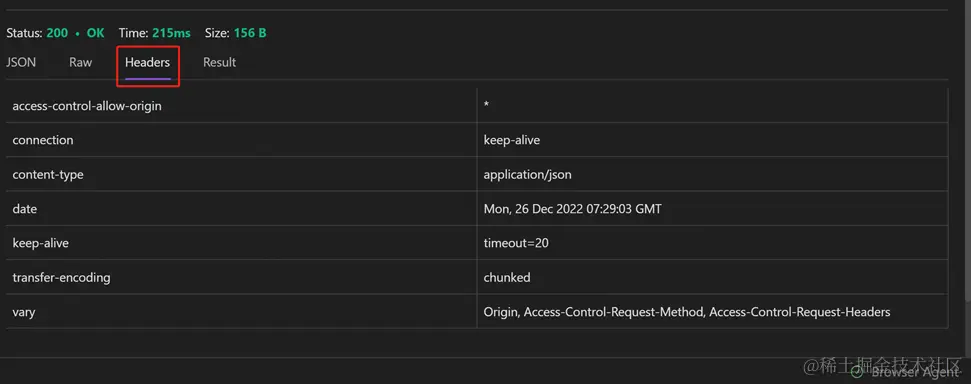Select the access-control-allow-origin header name
971x384 pixels.
[87, 106]
